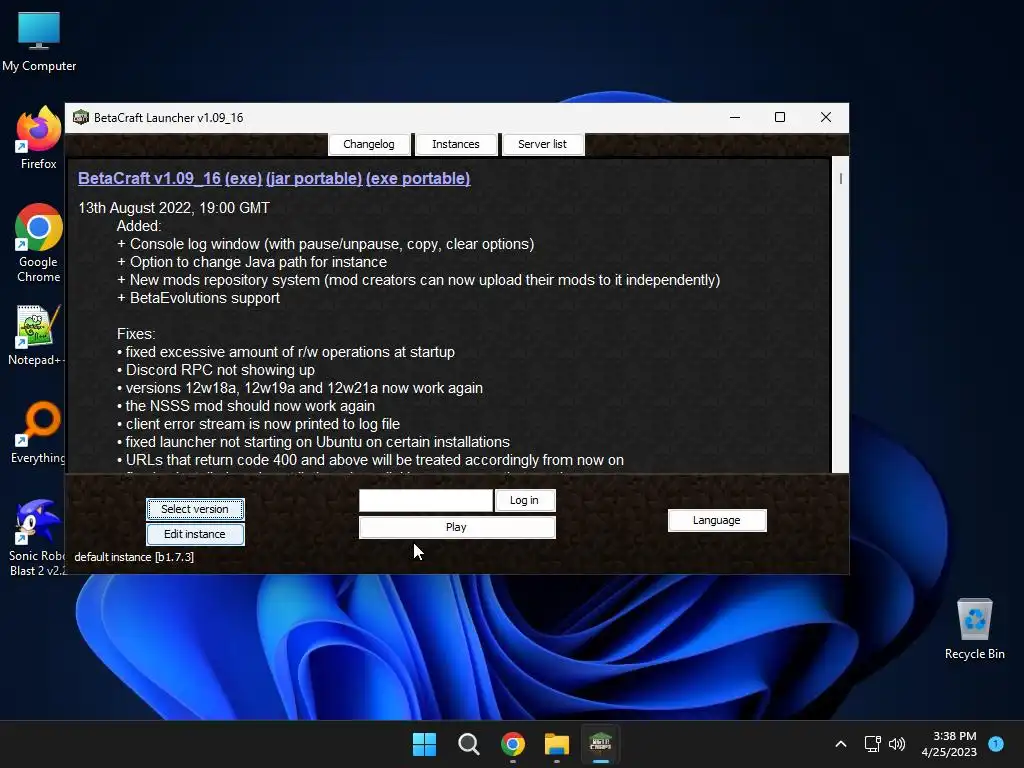Select the Firefox desktop shortcut
The image size is (1024, 768).
(x=39, y=138)
